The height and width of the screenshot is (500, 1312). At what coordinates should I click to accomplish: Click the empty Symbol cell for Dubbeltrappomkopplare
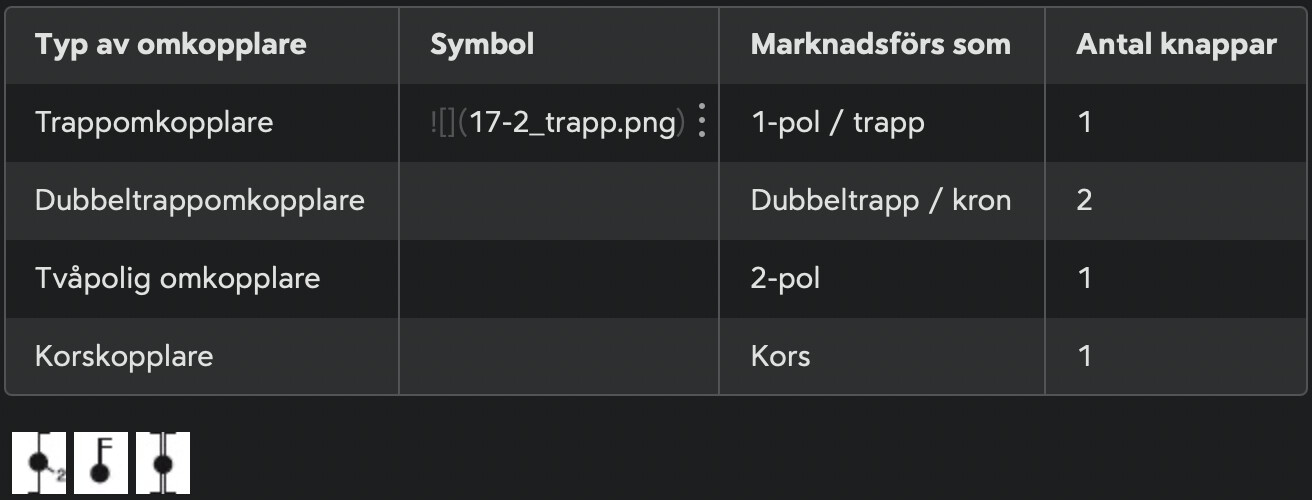point(559,201)
